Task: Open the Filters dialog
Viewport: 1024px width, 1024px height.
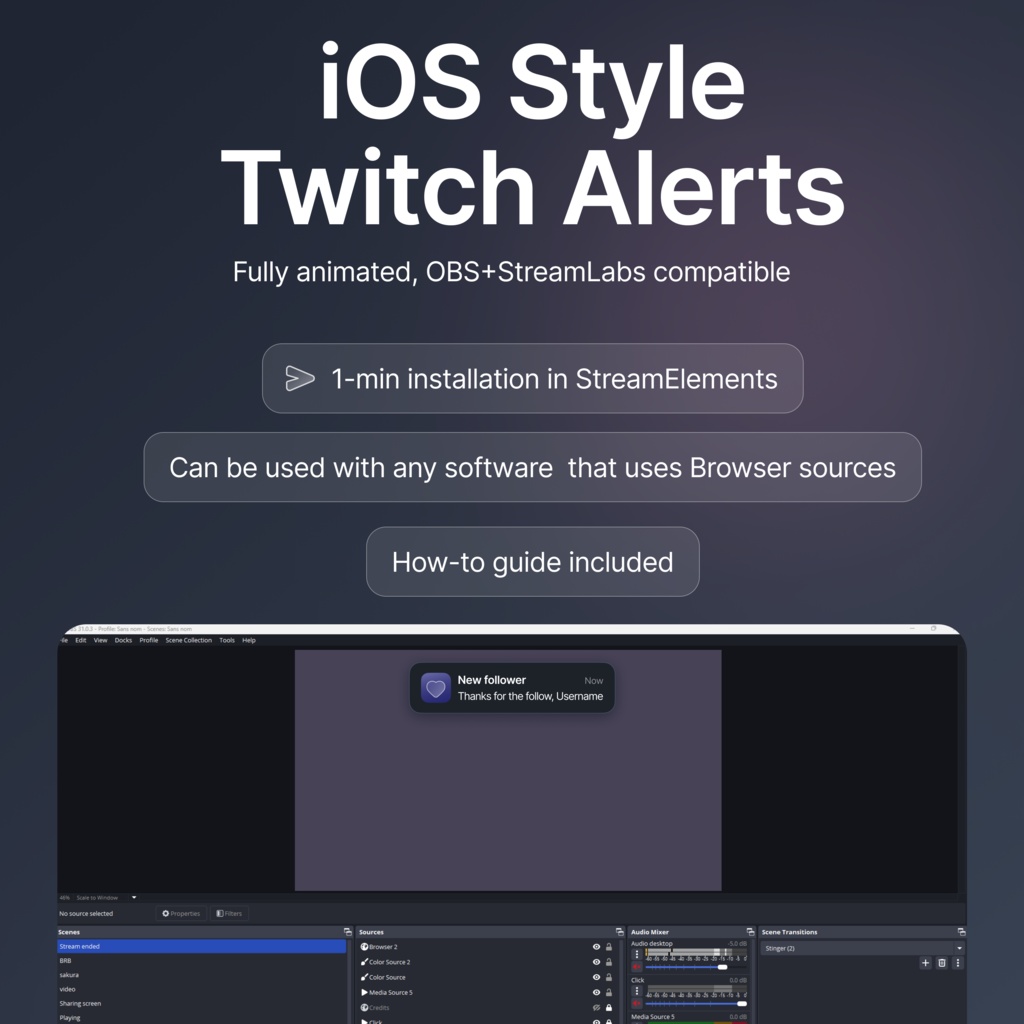Action: point(229,913)
